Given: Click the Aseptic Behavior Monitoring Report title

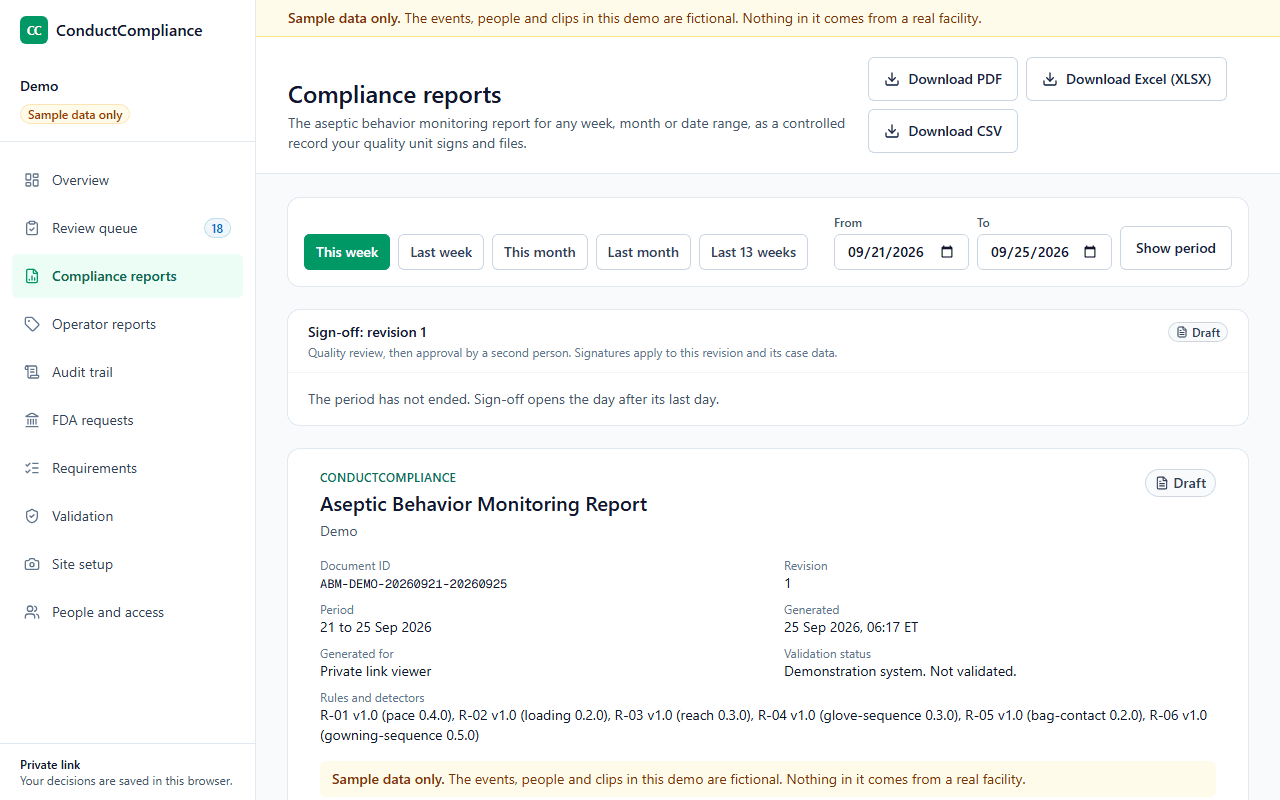Looking at the screenshot, I should point(484,504).
